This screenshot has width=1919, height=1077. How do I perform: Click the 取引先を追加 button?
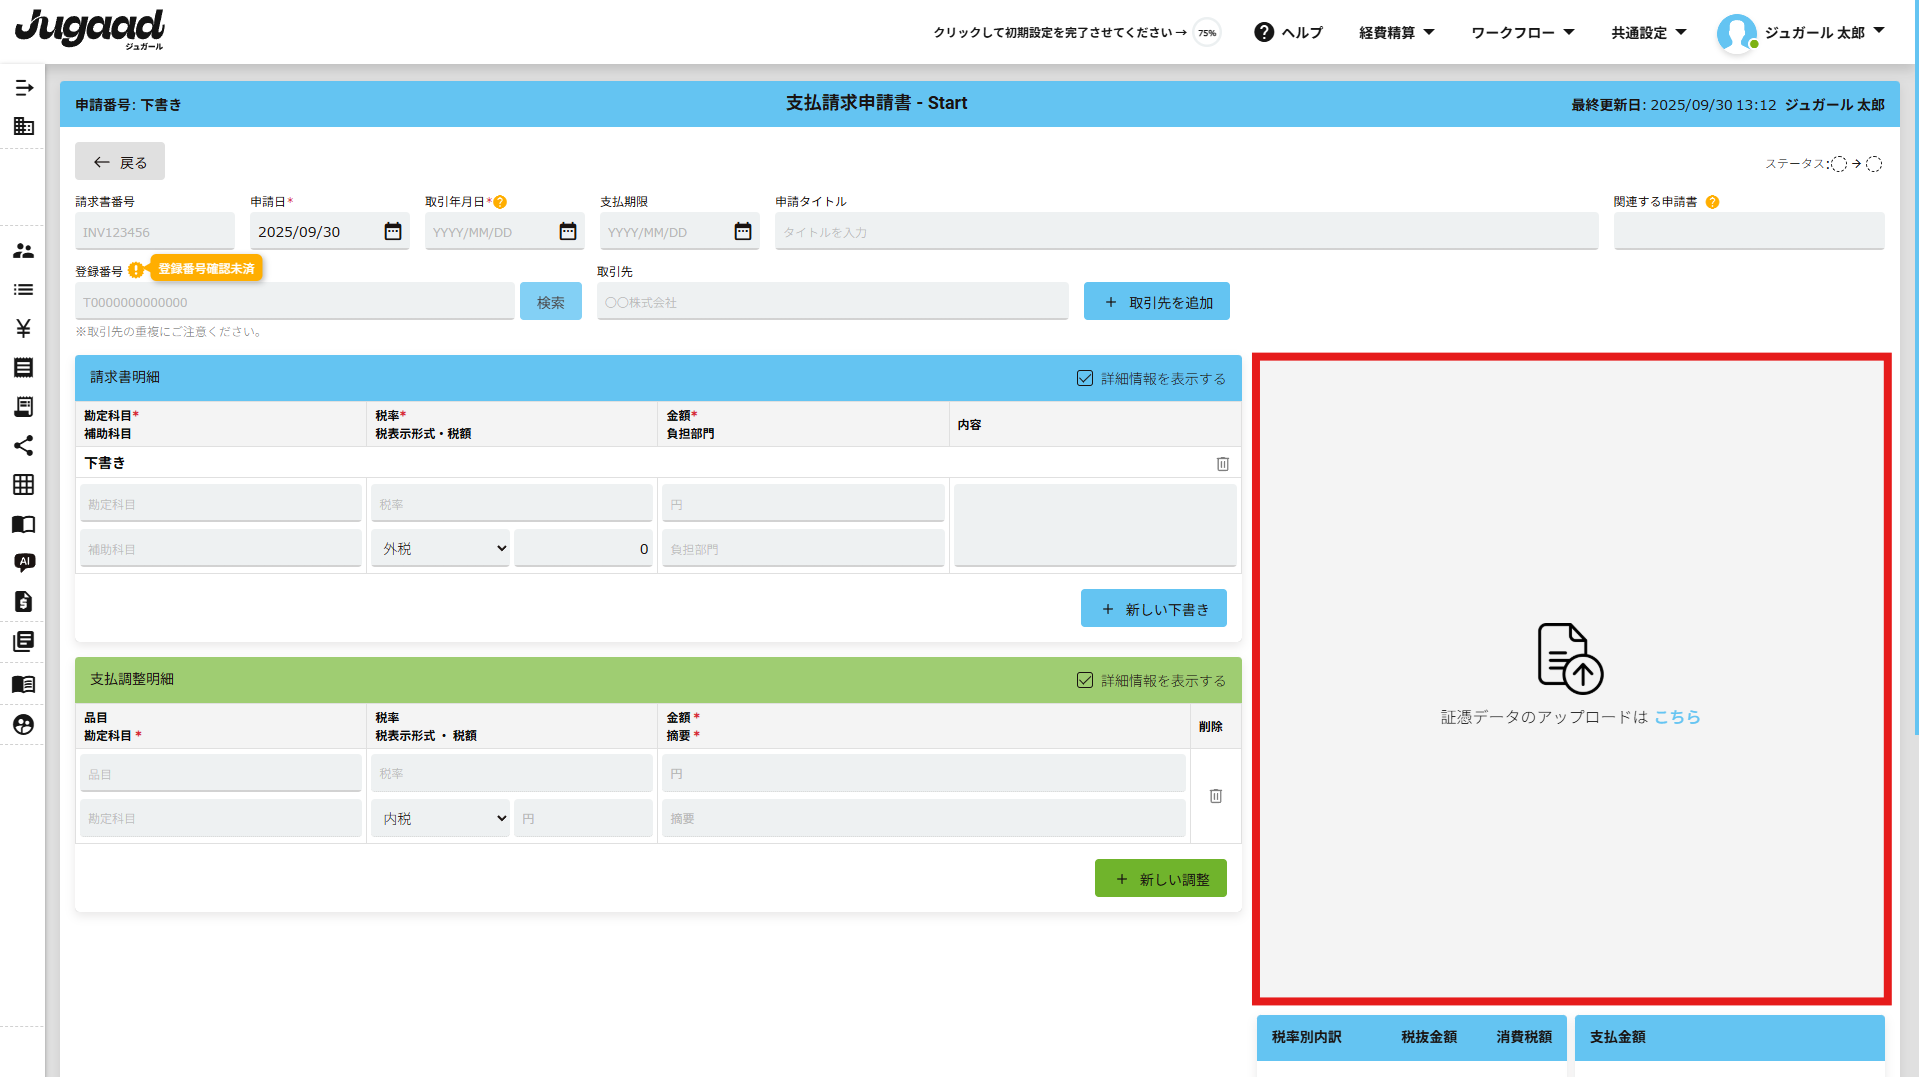pyautogui.click(x=1156, y=302)
